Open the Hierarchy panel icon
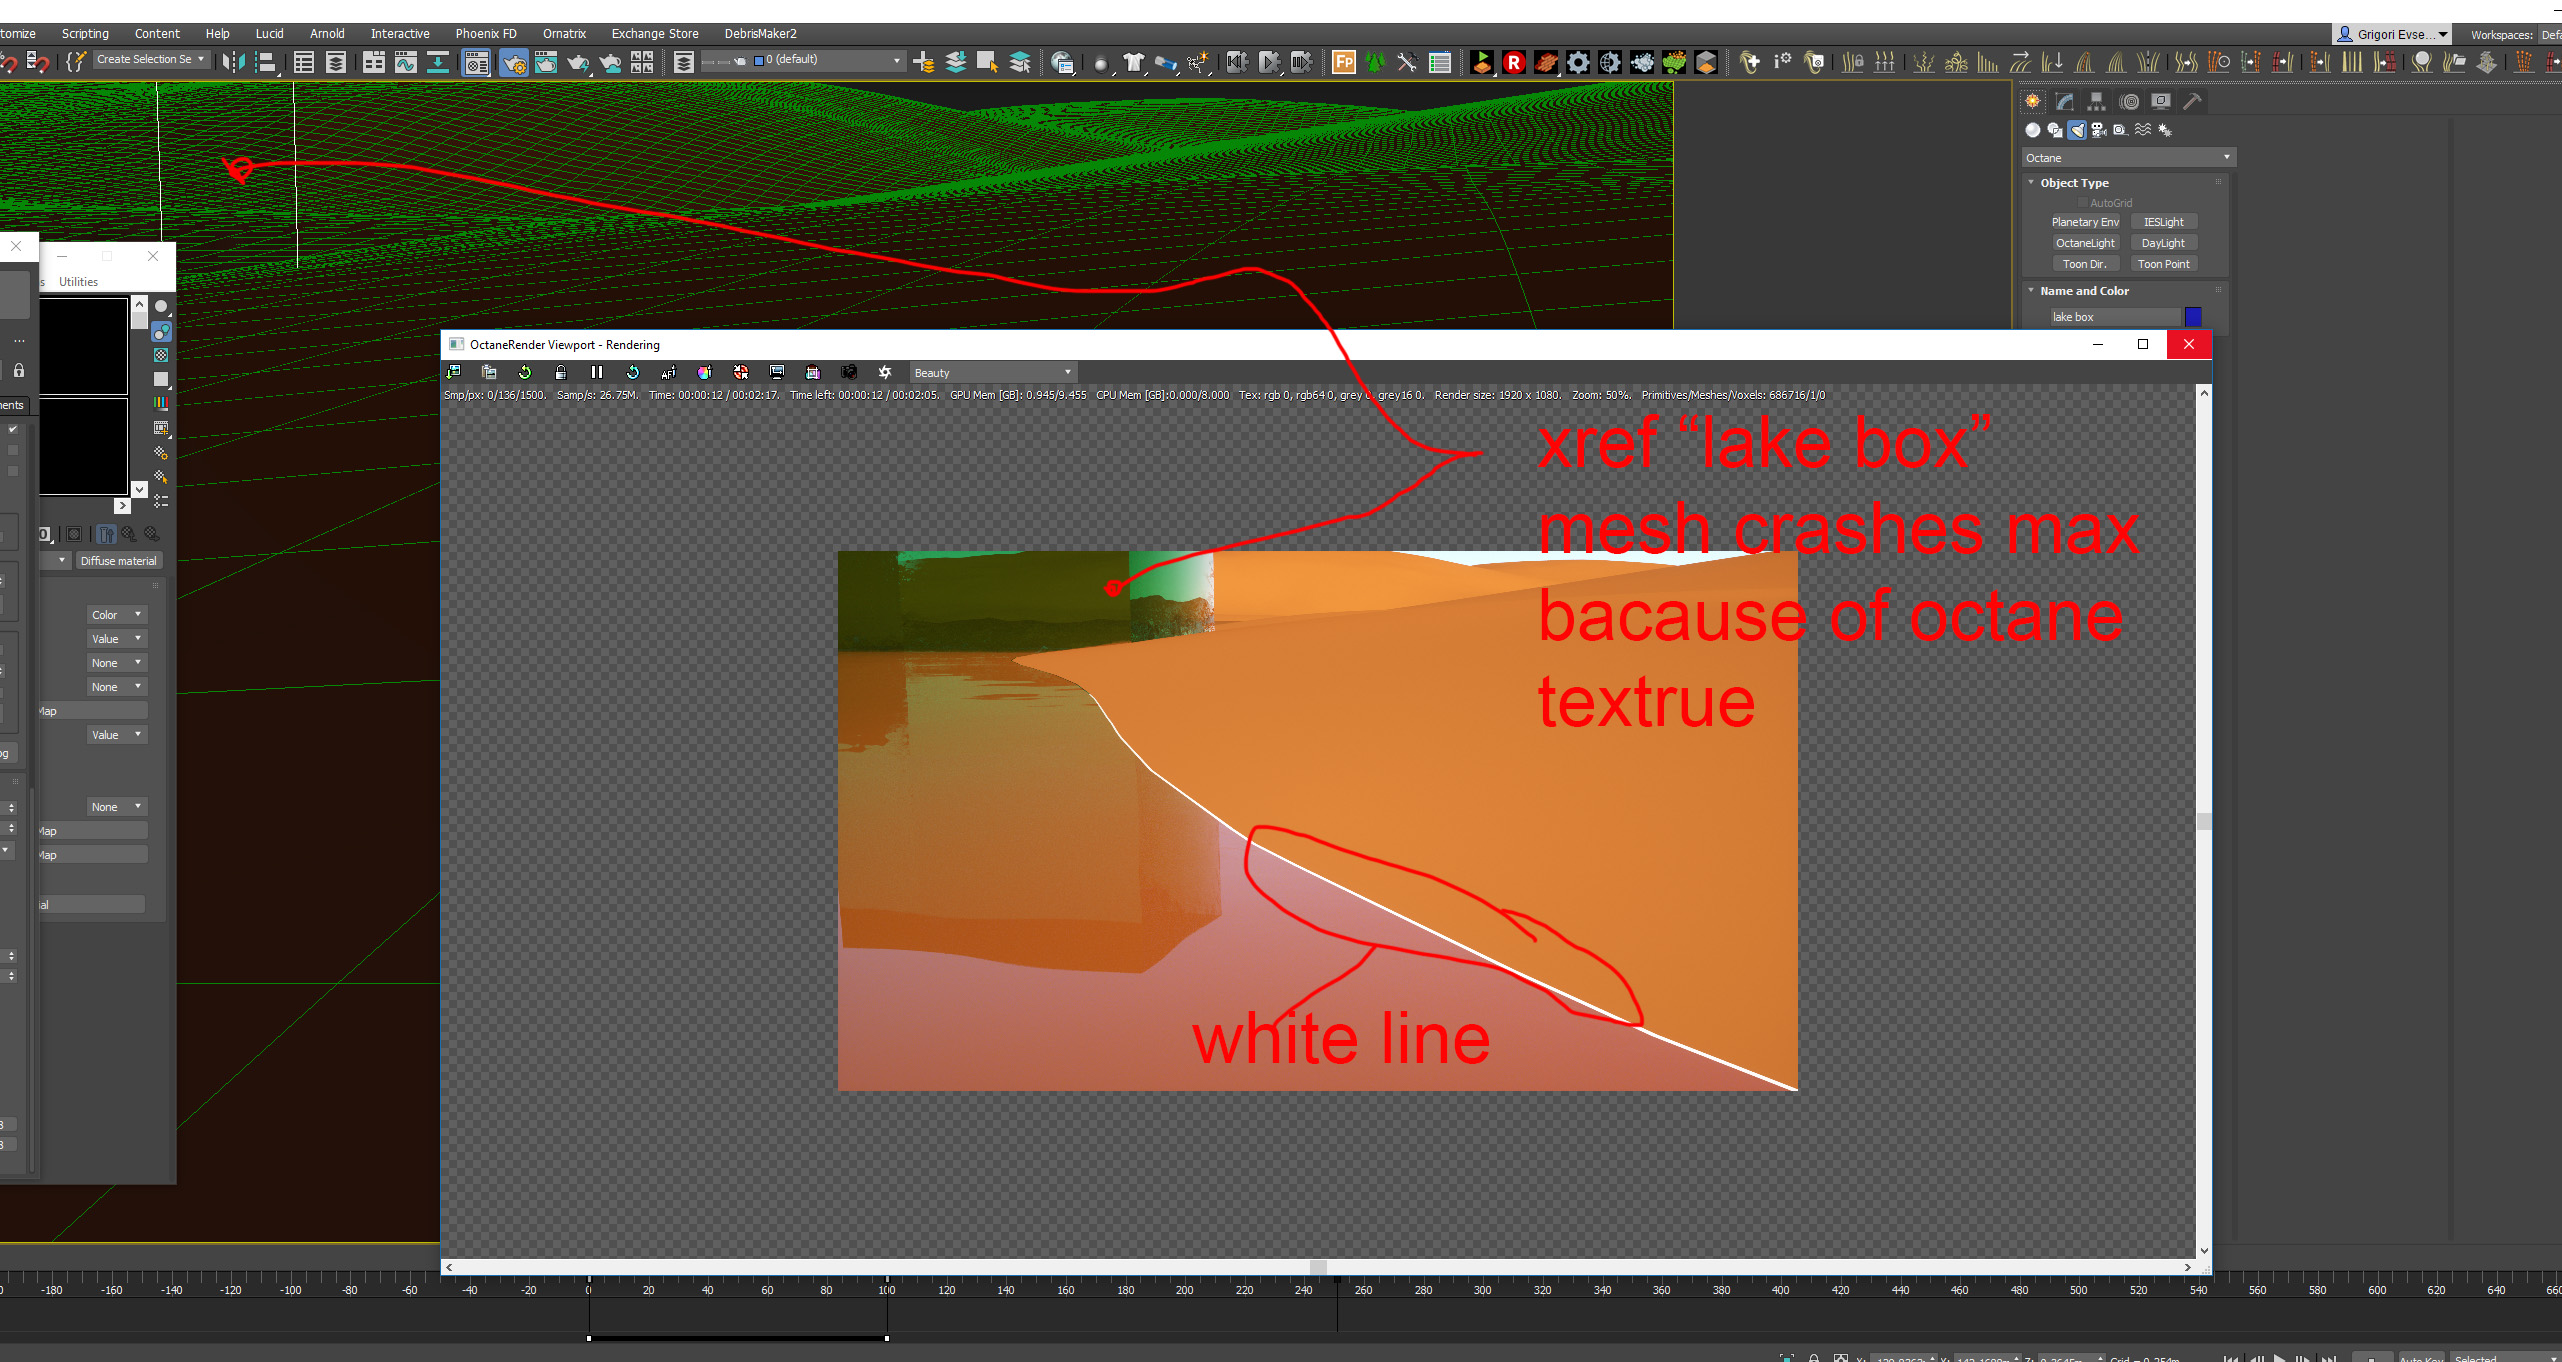Image resolution: width=2562 pixels, height=1362 pixels. [2097, 101]
